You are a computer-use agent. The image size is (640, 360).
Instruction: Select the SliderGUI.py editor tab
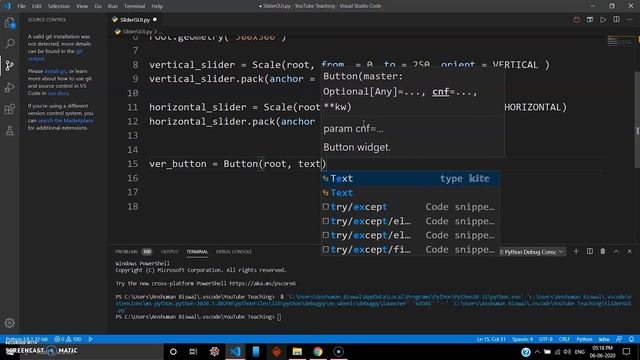[x=135, y=20]
